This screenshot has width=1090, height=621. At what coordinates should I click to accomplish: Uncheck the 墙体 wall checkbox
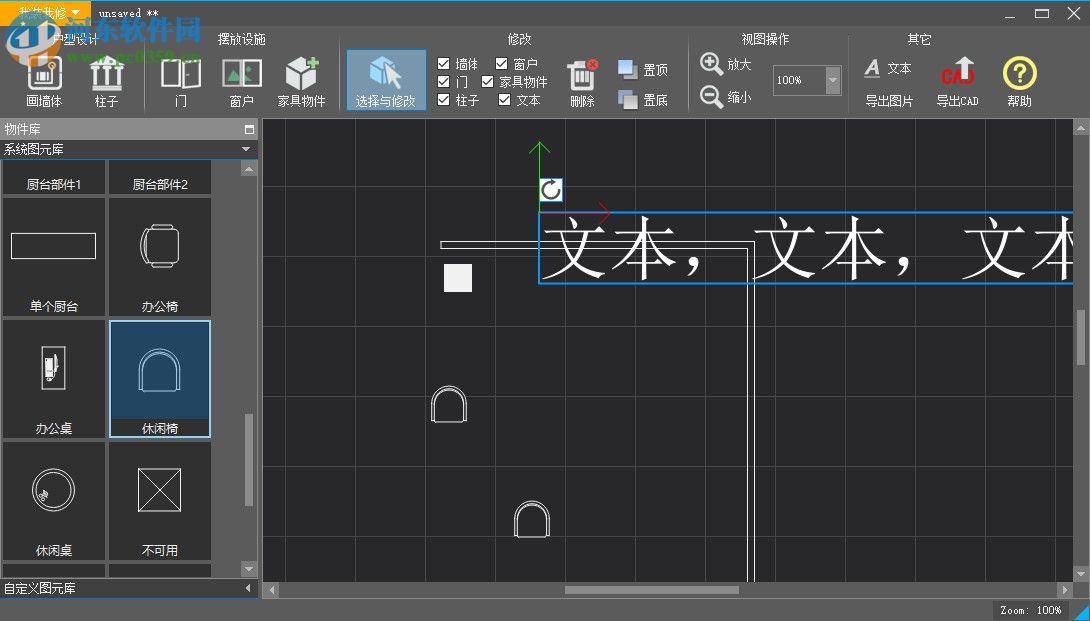(x=443, y=63)
